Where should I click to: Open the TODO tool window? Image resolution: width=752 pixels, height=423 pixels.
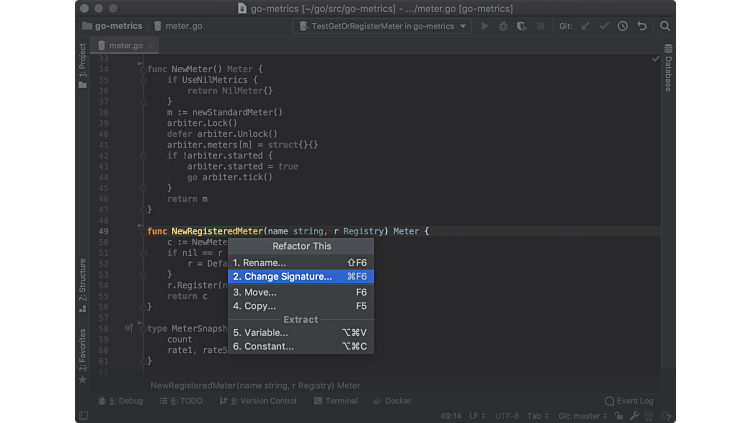click(x=181, y=401)
